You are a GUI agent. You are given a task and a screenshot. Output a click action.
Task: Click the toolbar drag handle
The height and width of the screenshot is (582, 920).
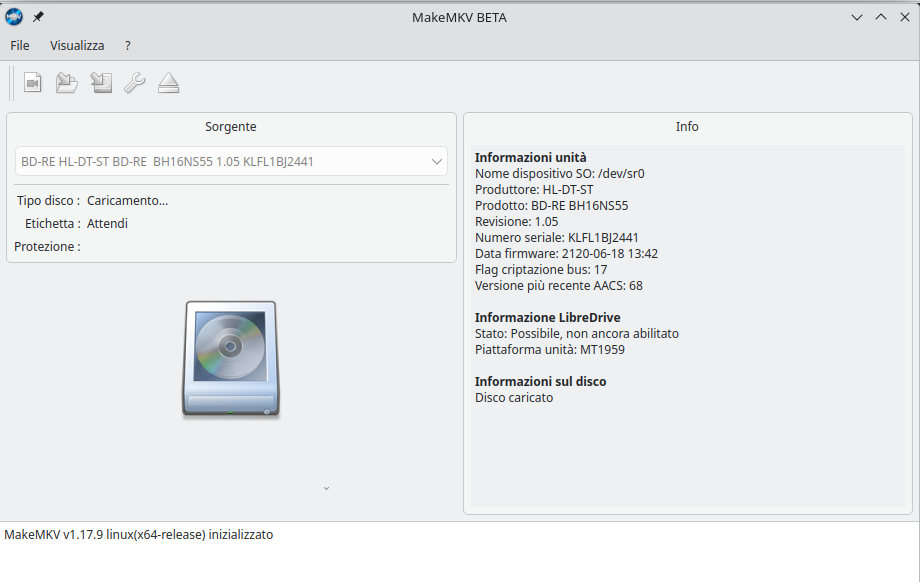[x=11, y=83]
